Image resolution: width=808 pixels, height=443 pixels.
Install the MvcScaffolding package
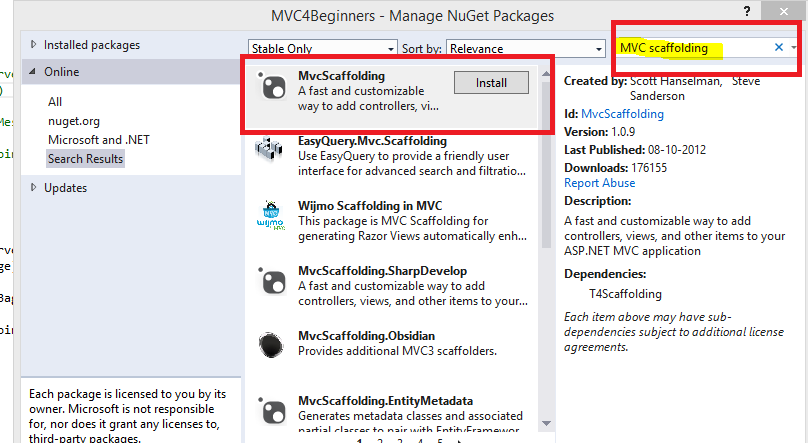(491, 83)
